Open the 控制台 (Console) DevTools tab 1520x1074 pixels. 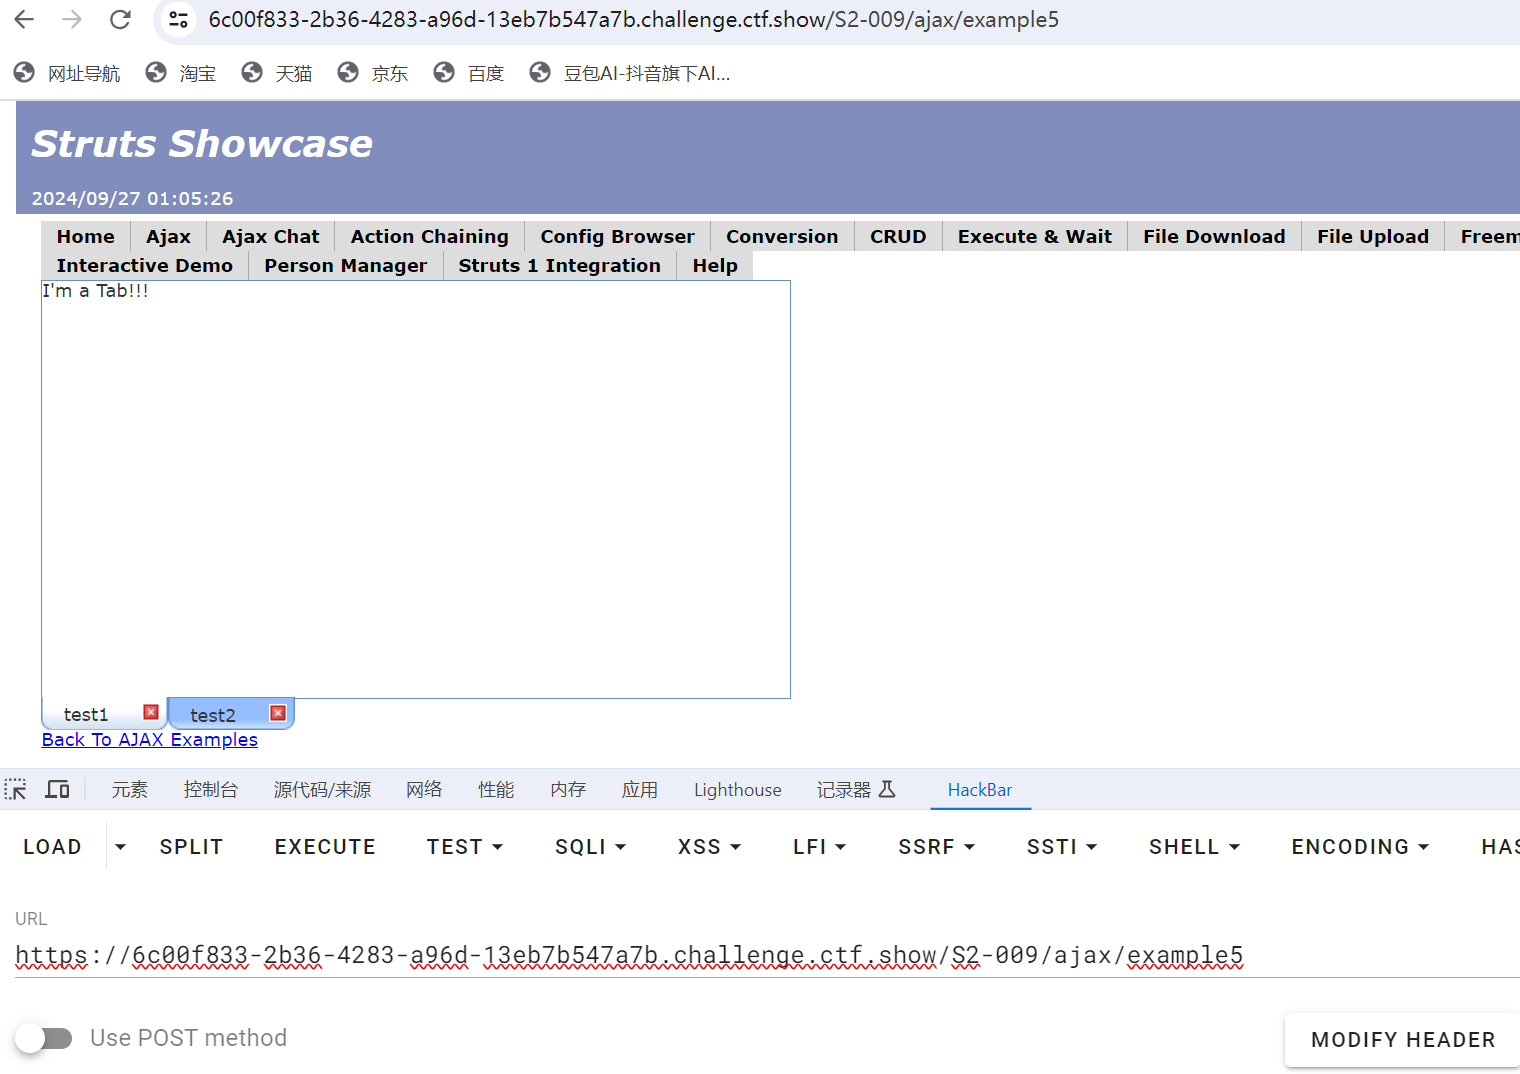coord(211,790)
